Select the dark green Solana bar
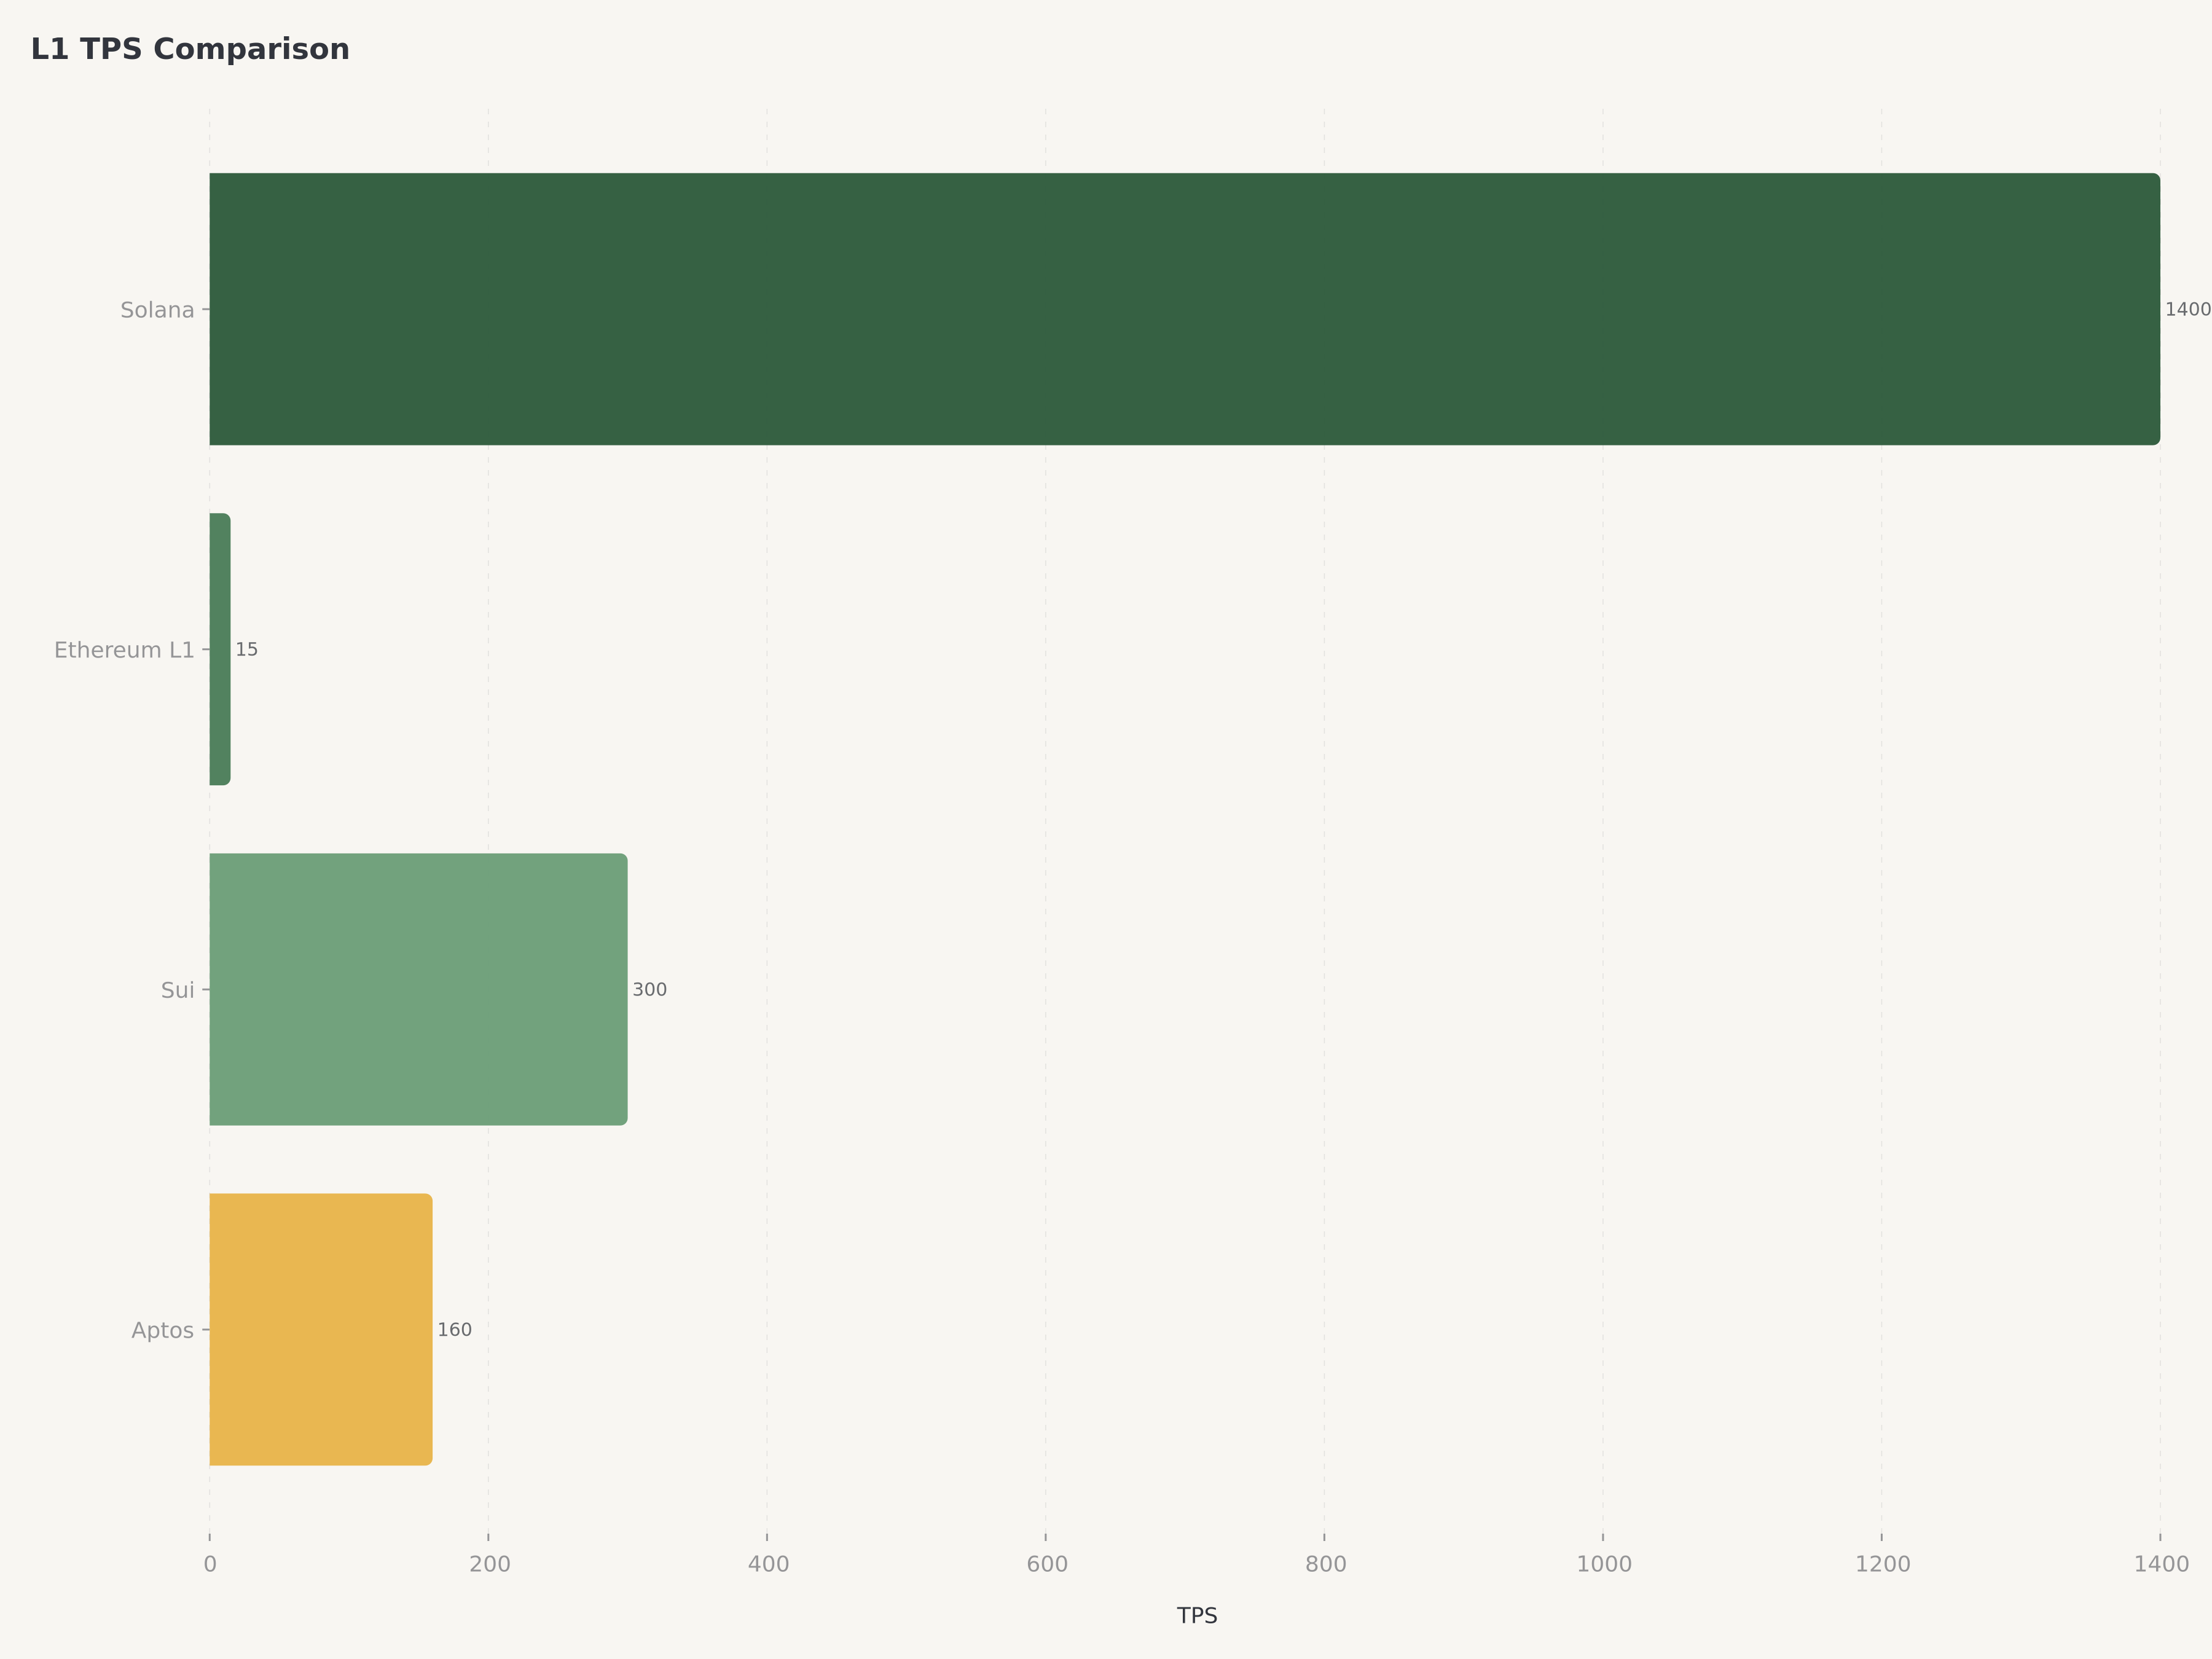The width and height of the screenshot is (2212, 1659). [1184, 309]
